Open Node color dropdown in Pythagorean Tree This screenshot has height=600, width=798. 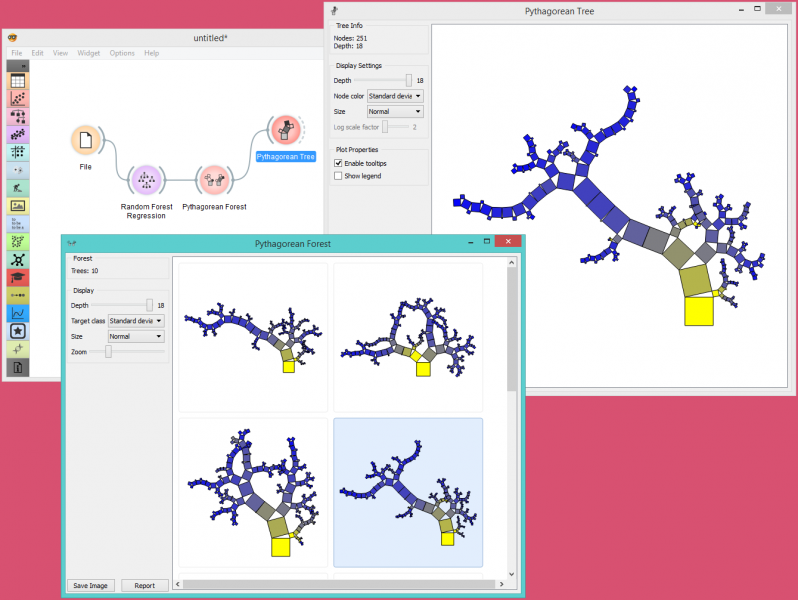click(395, 96)
